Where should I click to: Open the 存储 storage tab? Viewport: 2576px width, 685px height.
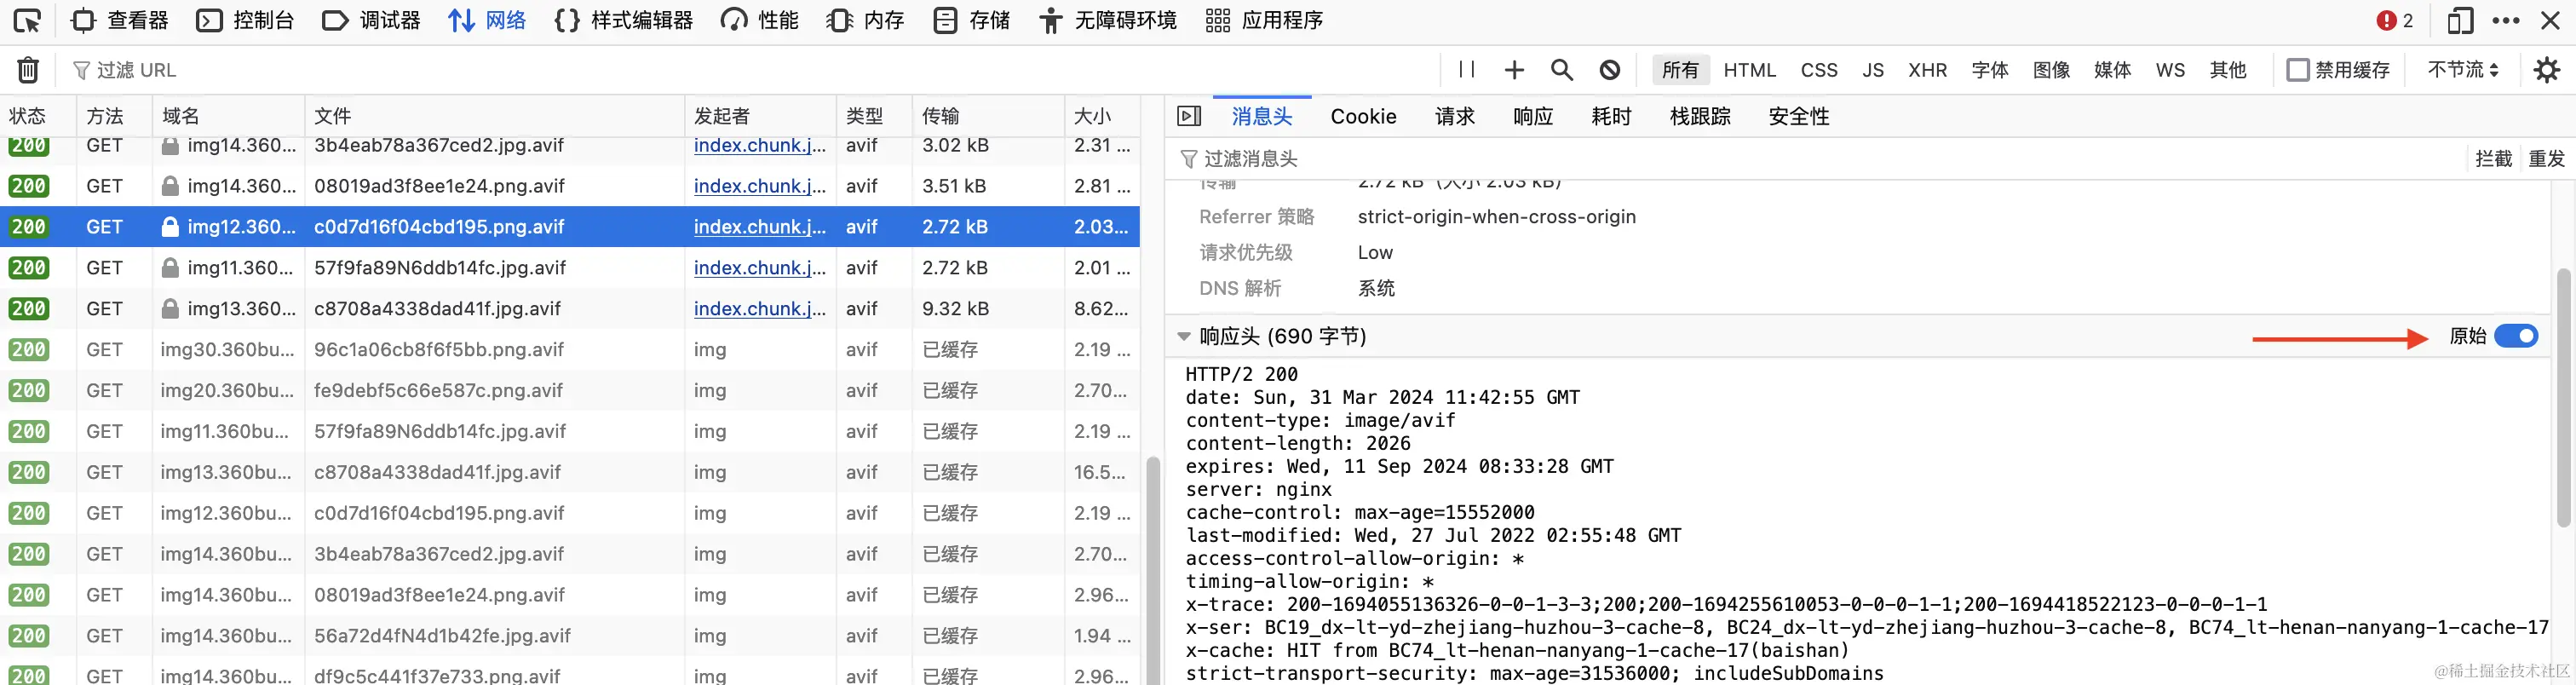(x=971, y=20)
